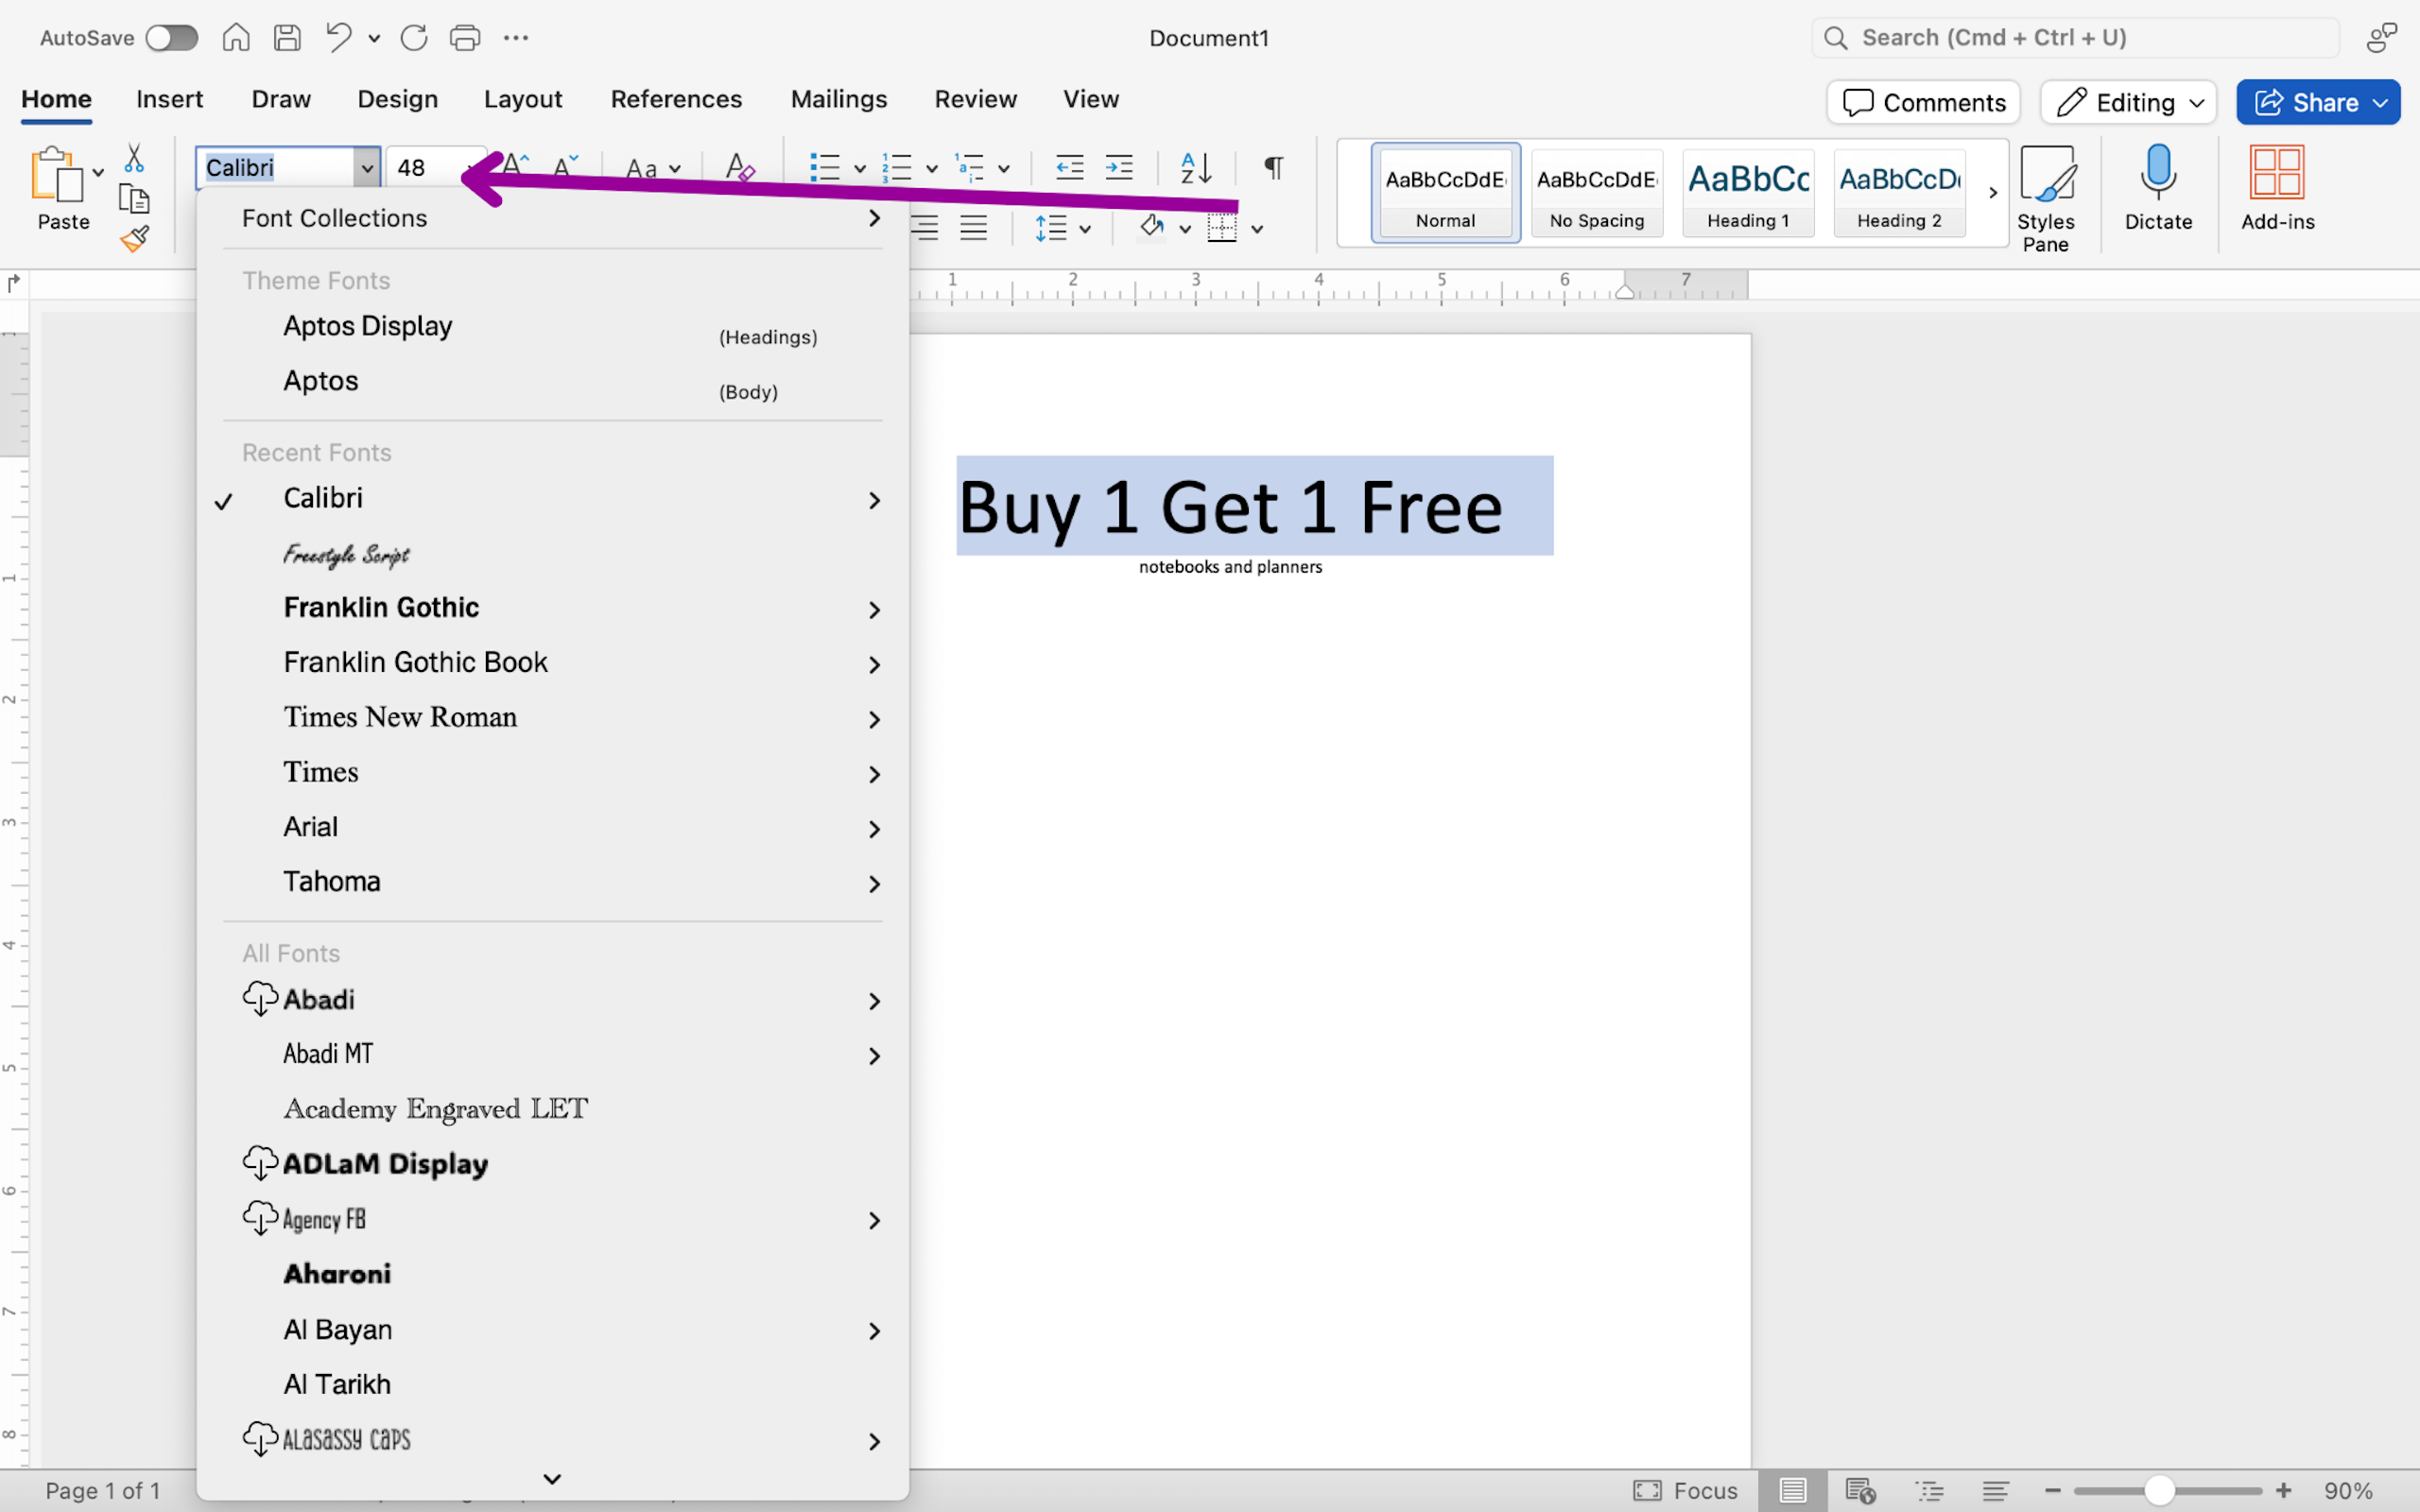Open the Editing mode dropdown

tap(2129, 102)
